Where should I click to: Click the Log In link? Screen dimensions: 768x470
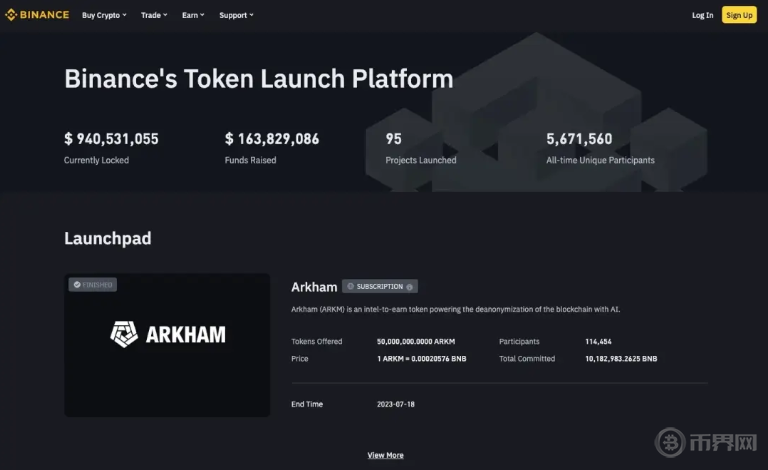pos(702,15)
